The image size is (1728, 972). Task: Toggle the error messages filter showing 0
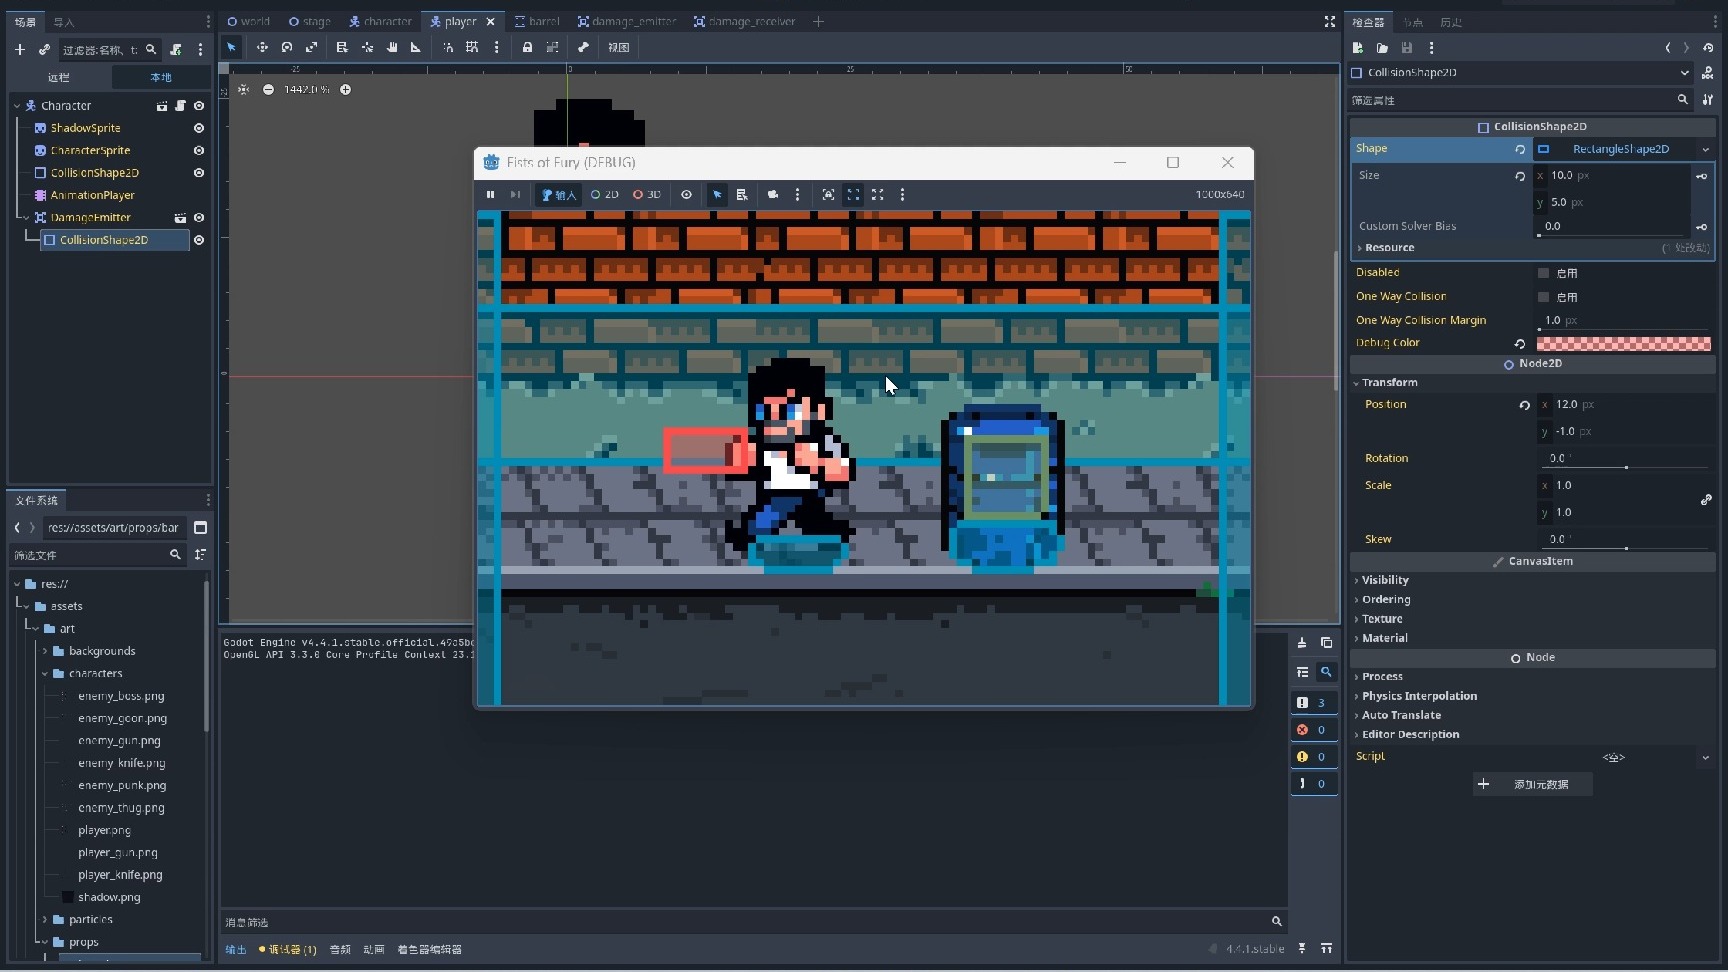click(x=1313, y=730)
